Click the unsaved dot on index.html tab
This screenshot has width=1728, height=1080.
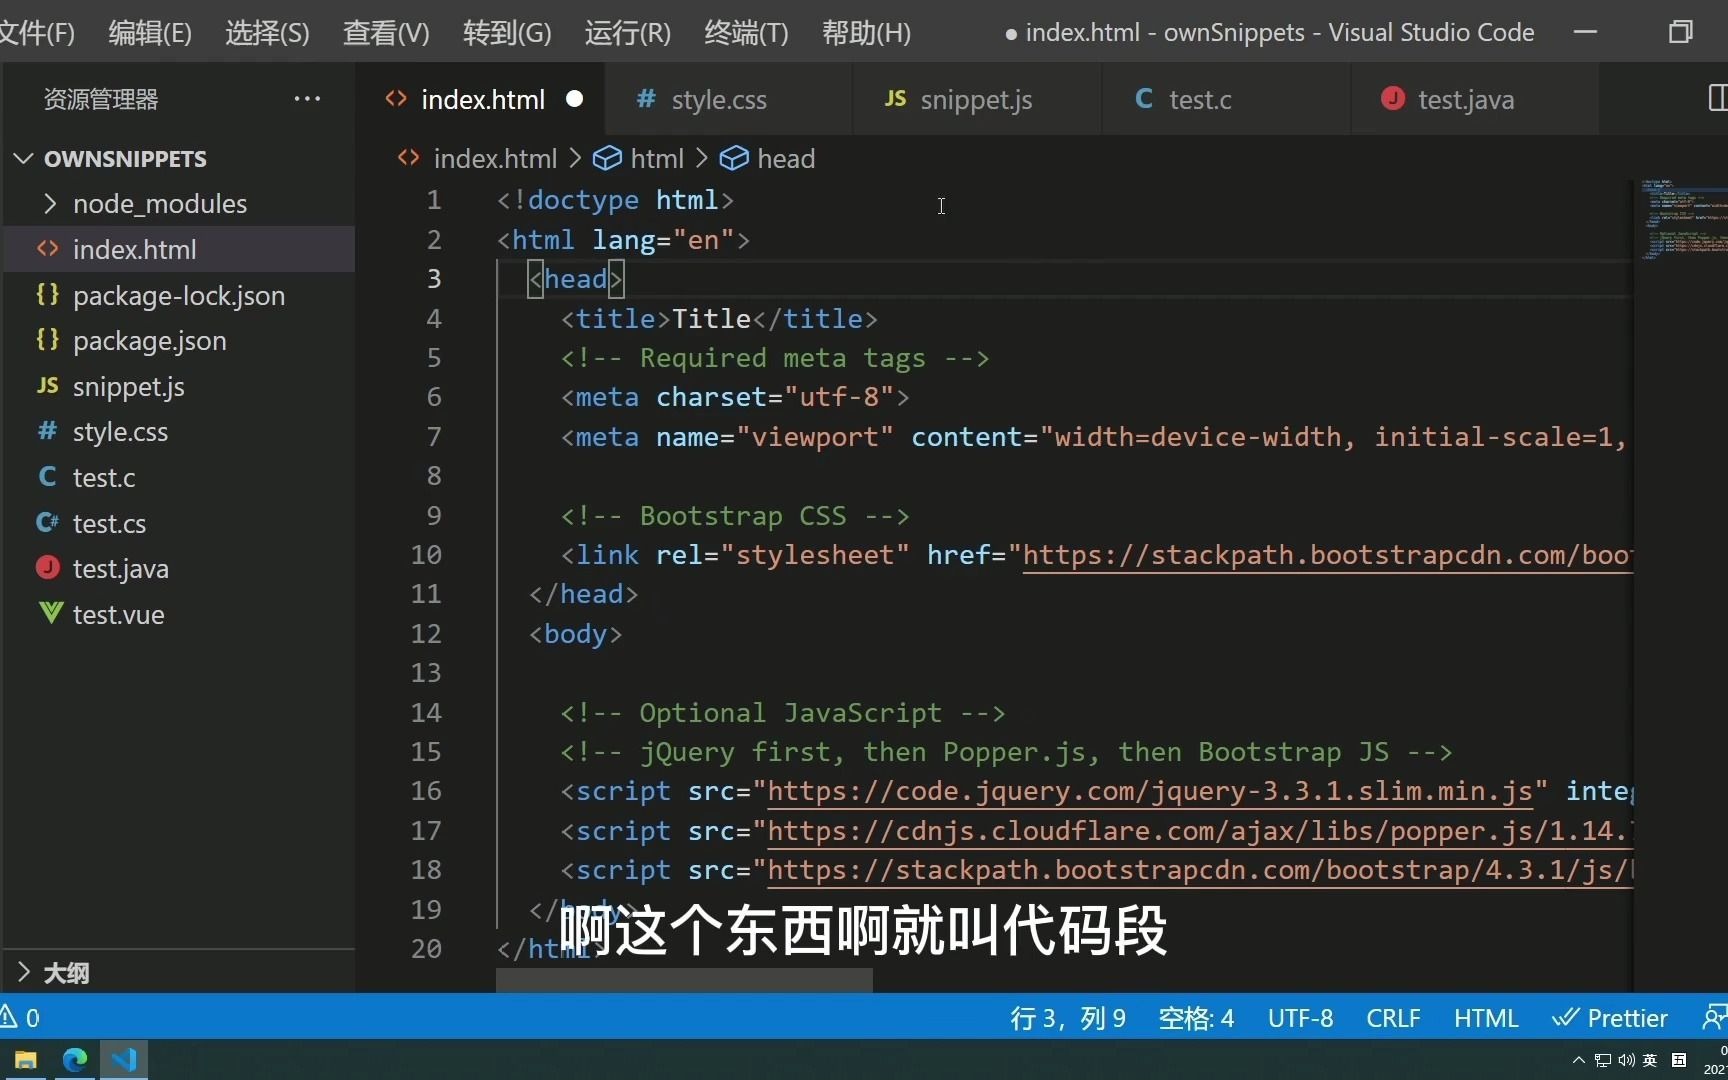(574, 99)
